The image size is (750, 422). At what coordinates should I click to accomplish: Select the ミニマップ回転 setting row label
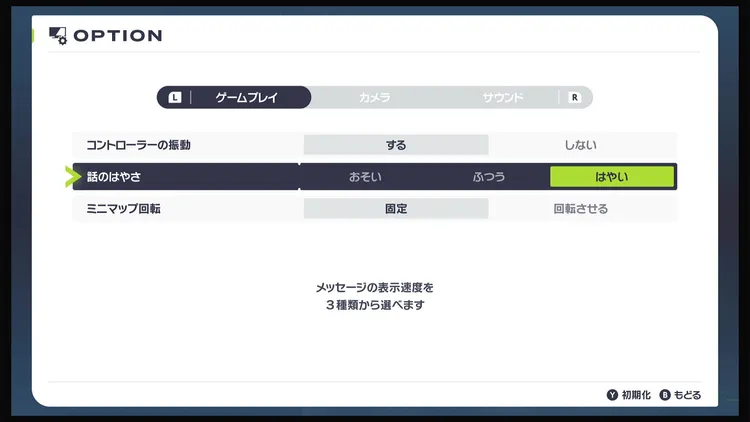point(123,209)
